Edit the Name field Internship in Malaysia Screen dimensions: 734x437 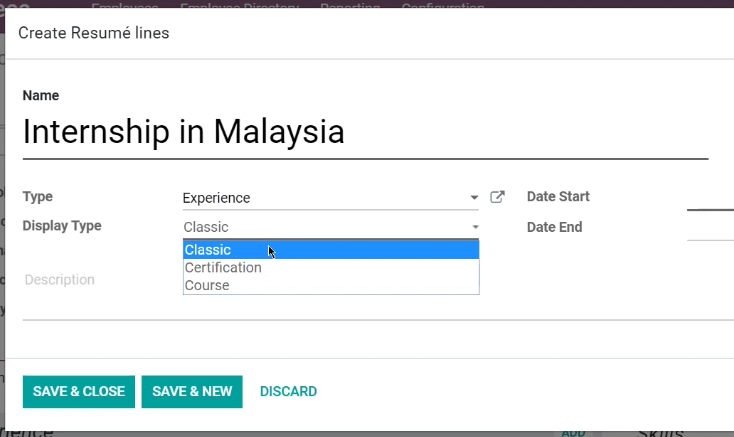point(365,133)
